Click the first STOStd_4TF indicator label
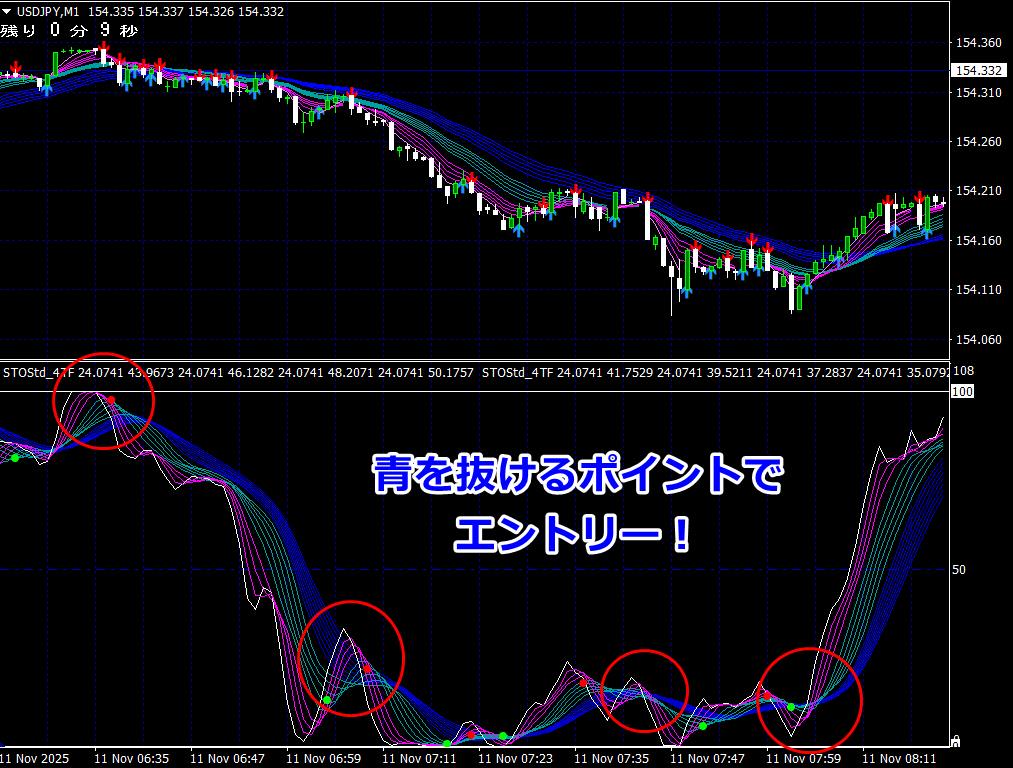The image size is (1013, 768). [x=38, y=373]
